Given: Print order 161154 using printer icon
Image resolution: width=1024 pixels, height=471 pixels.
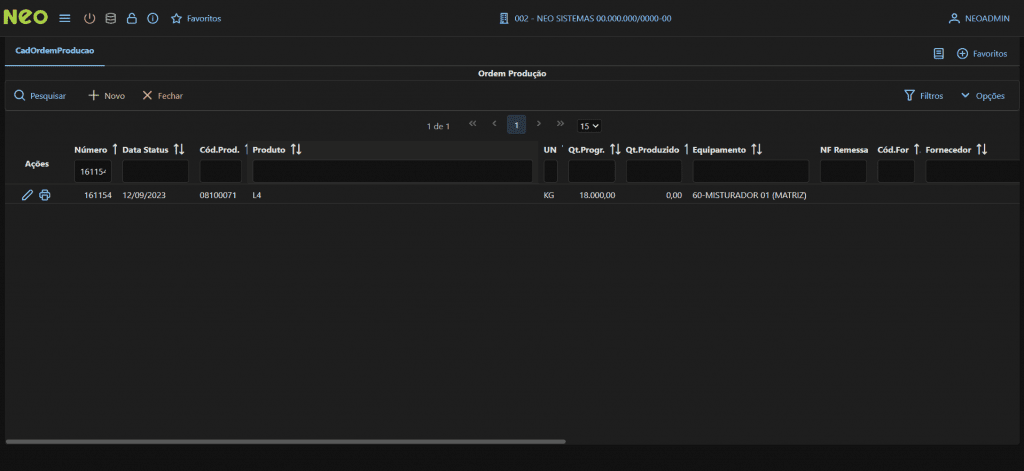Looking at the screenshot, I should tap(45, 195).
